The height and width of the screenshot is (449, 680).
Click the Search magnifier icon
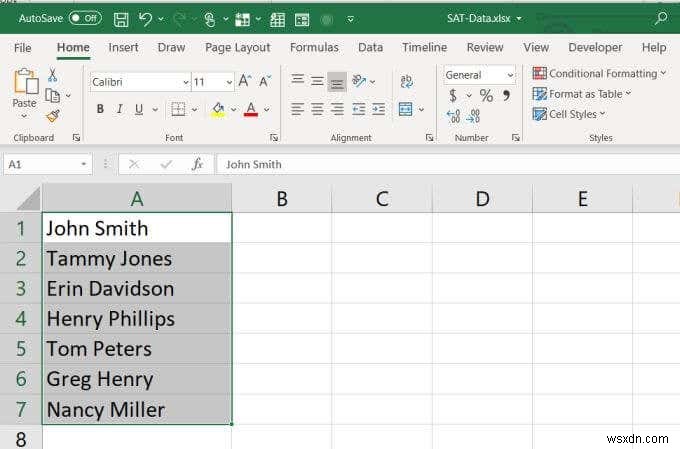click(x=661, y=18)
